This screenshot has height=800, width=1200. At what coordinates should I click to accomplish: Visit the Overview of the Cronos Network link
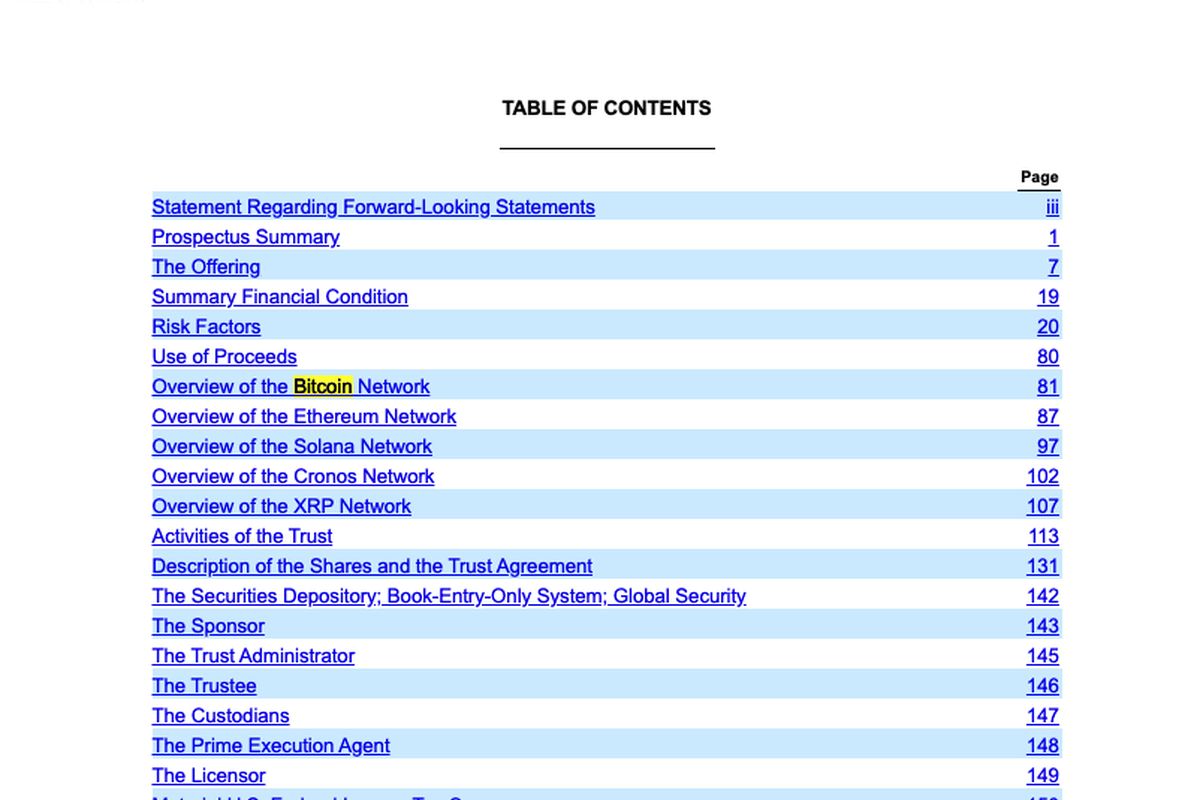293,477
